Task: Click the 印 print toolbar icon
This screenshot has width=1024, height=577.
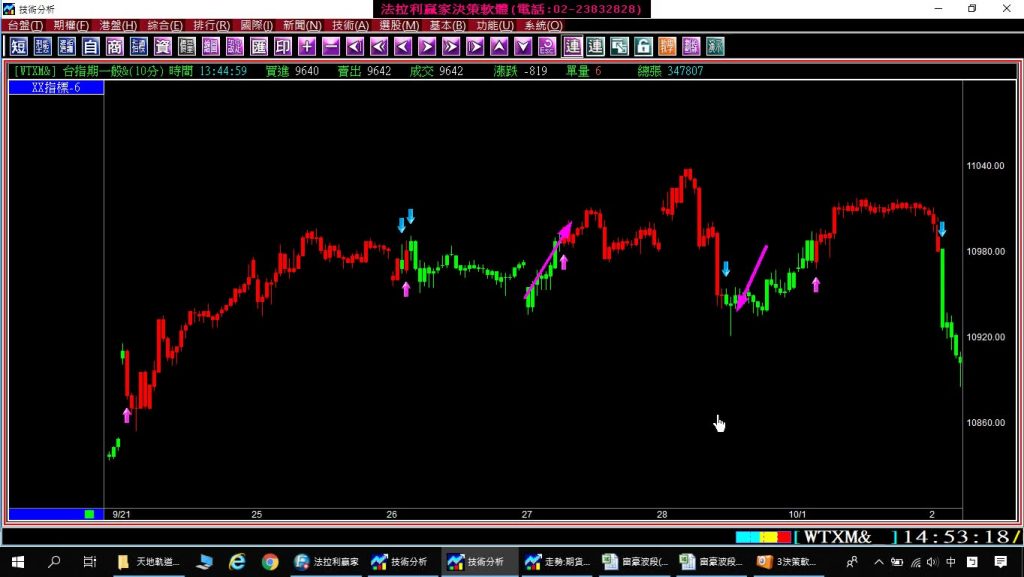Action: point(283,46)
